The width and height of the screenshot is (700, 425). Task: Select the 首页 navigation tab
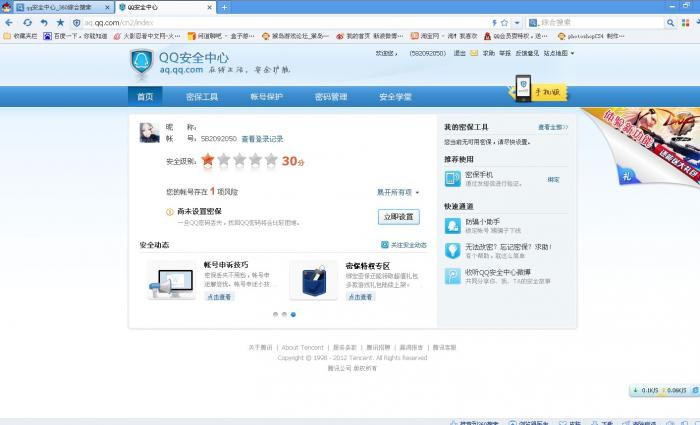point(145,96)
